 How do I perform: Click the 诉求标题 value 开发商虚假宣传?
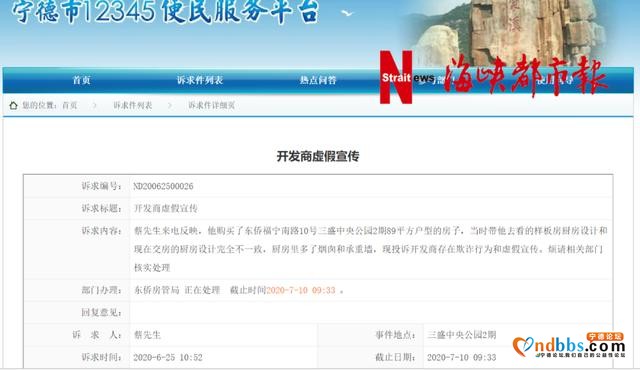point(166,208)
